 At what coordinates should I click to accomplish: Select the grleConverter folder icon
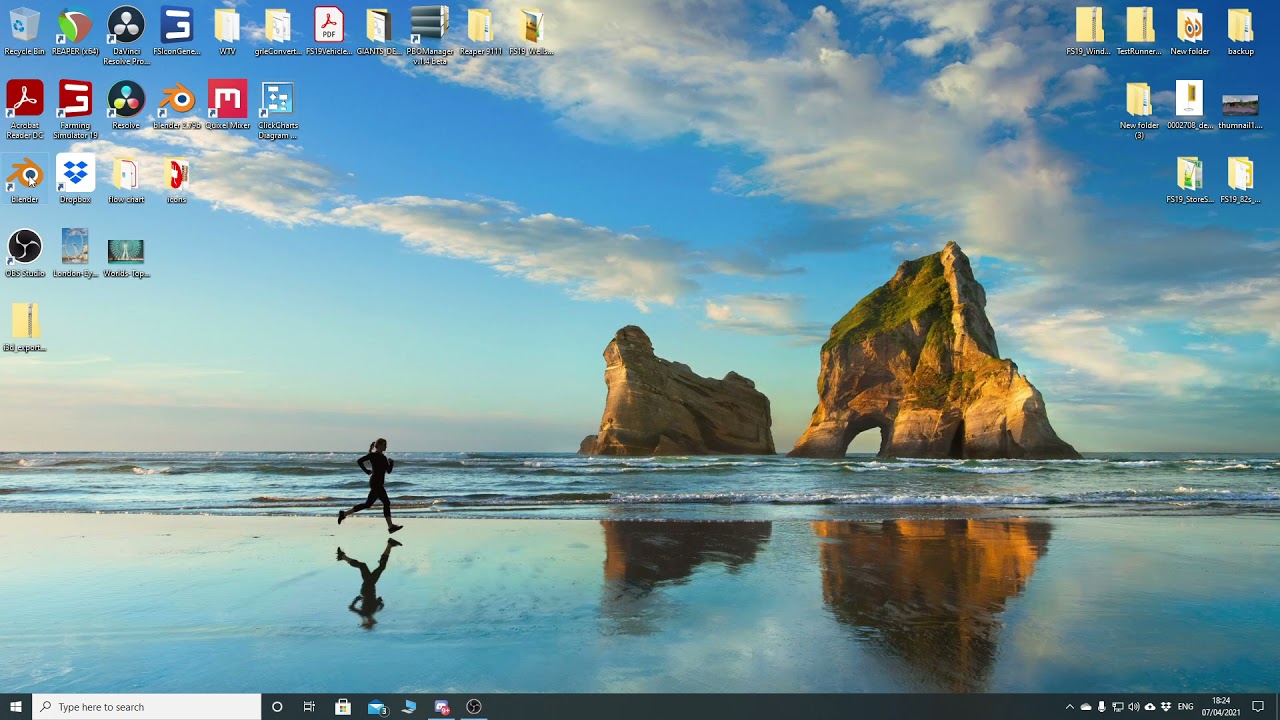(278, 31)
